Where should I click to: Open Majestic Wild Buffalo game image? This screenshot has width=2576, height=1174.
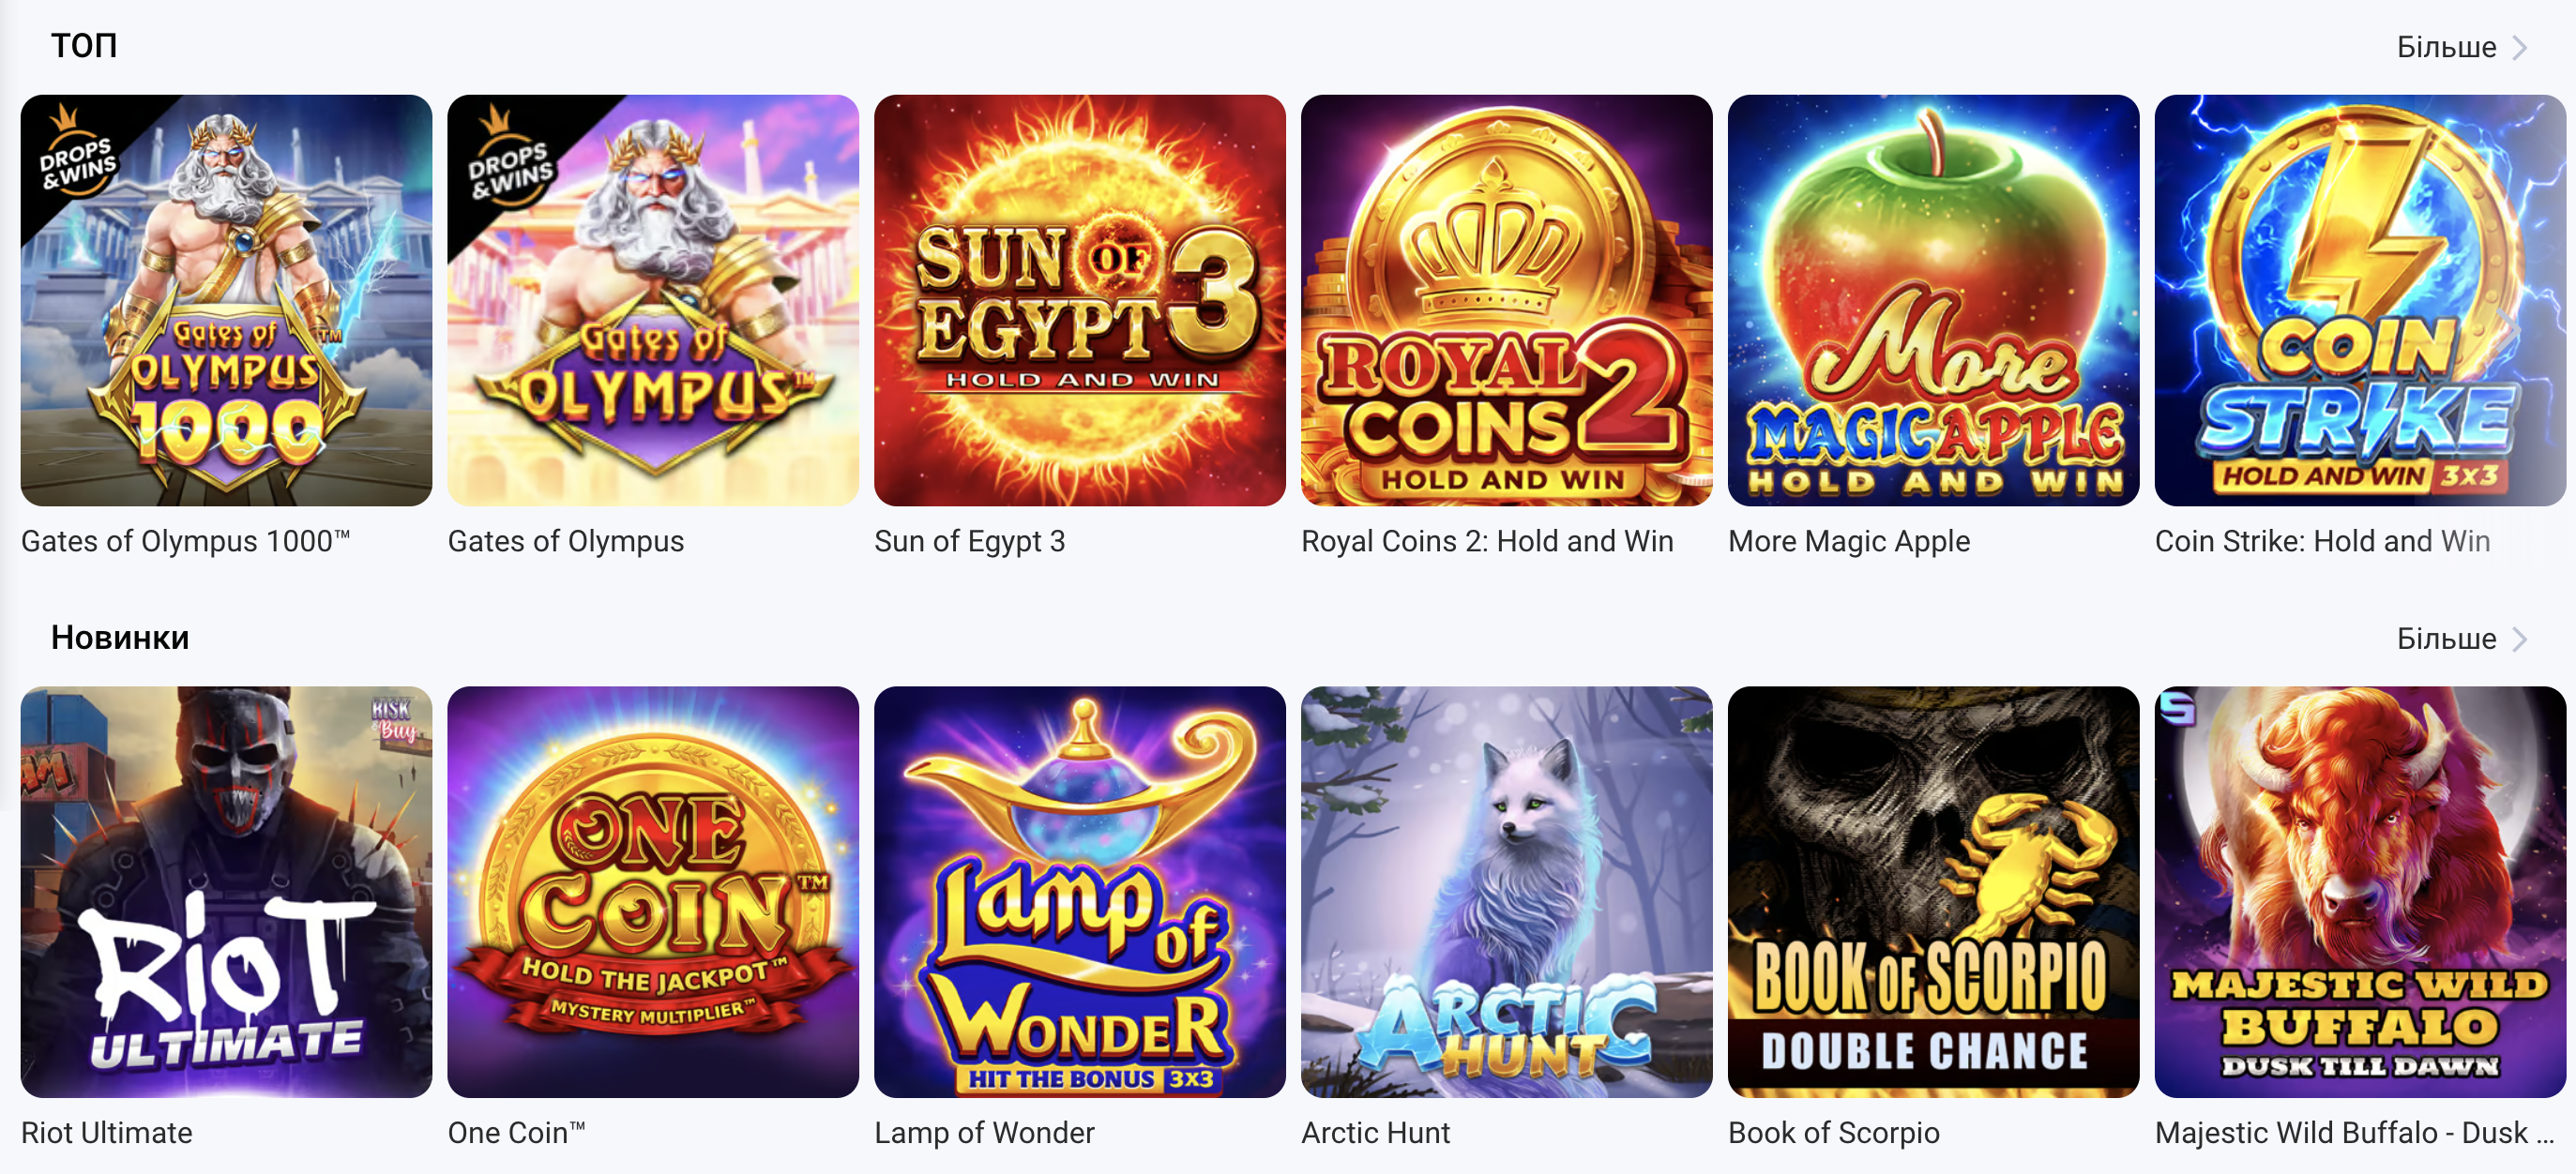(2360, 892)
